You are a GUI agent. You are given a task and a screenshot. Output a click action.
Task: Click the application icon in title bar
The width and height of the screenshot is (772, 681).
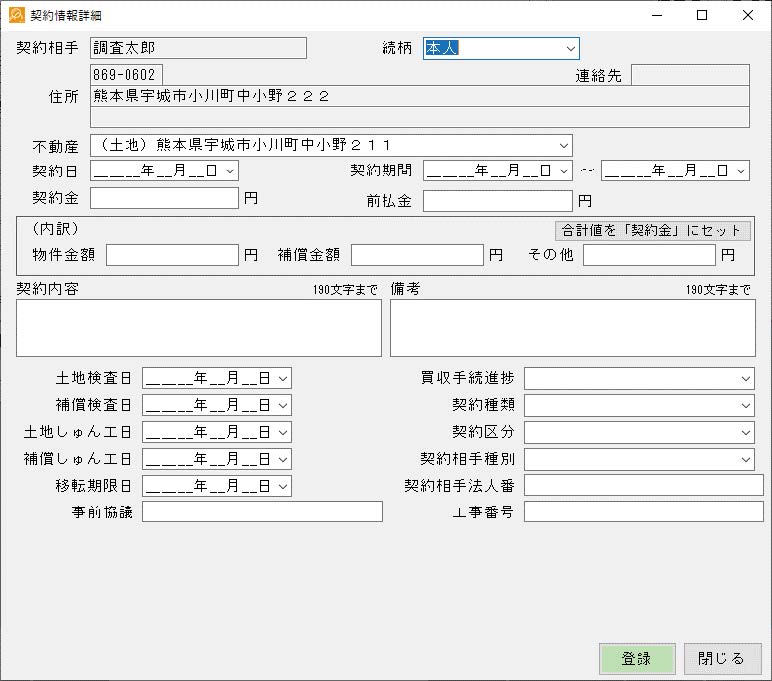[x=16, y=15]
